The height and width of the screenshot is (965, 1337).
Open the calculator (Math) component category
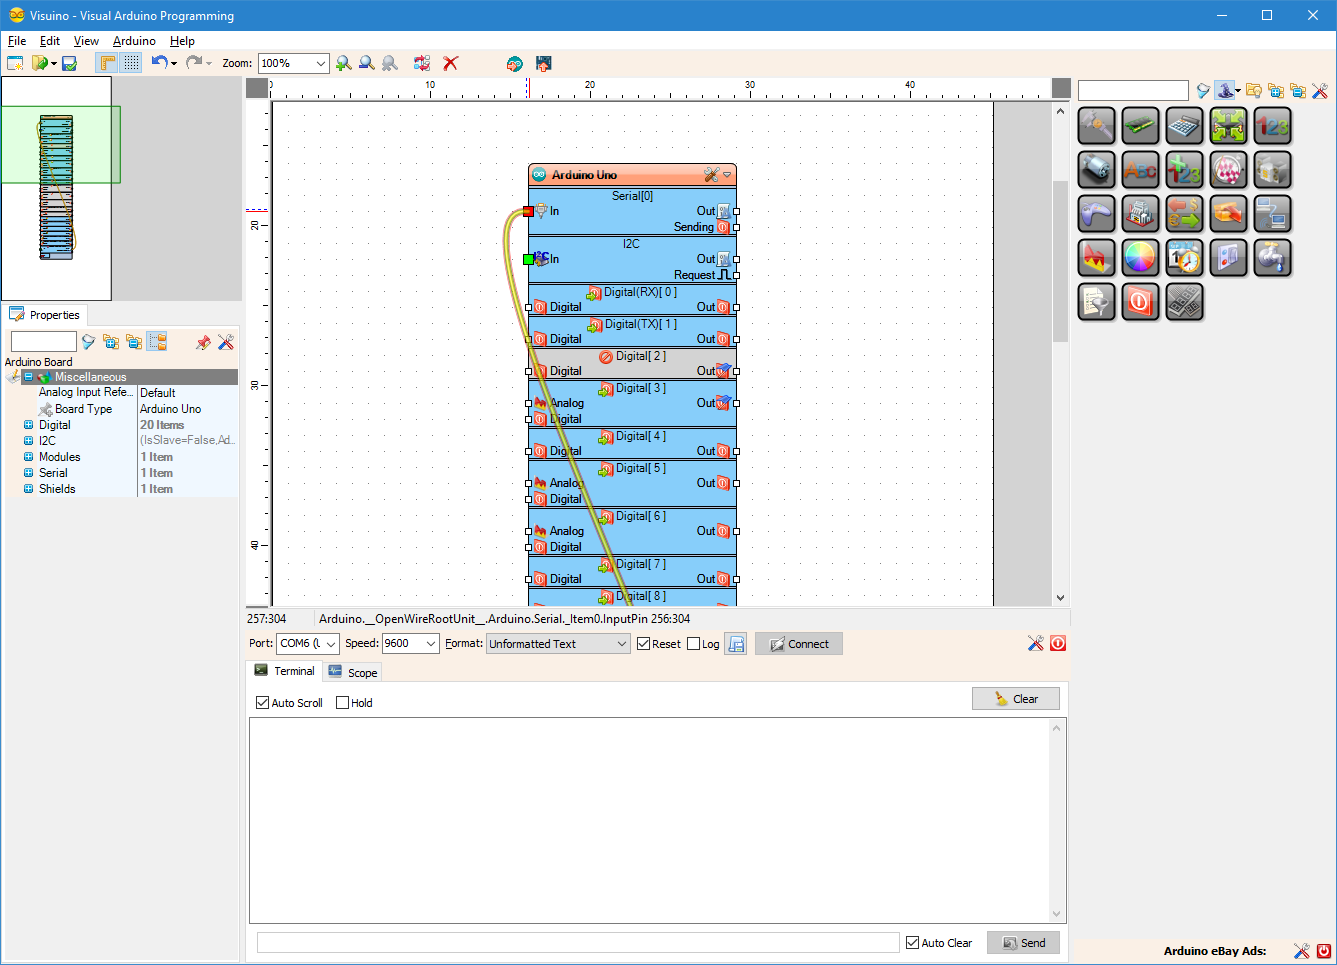[x=1184, y=126]
